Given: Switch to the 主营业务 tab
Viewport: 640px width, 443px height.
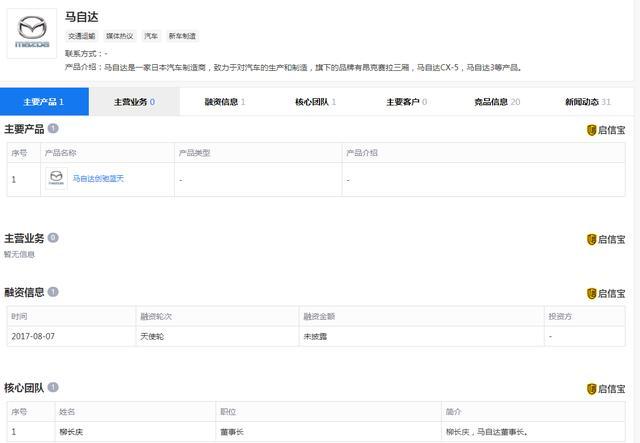Looking at the screenshot, I should point(134,102).
